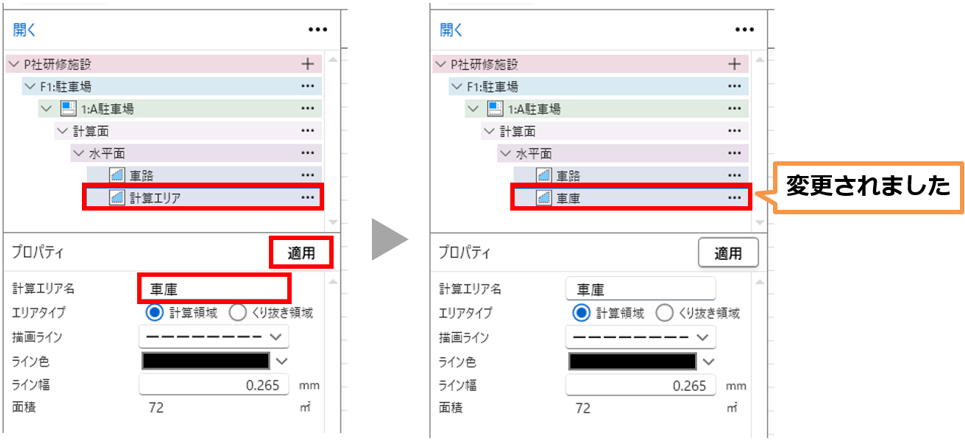Image resolution: width=965 pixels, height=442 pixels.
Task: Select the 計算領域 radio button in left panel
Action: click(x=155, y=312)
